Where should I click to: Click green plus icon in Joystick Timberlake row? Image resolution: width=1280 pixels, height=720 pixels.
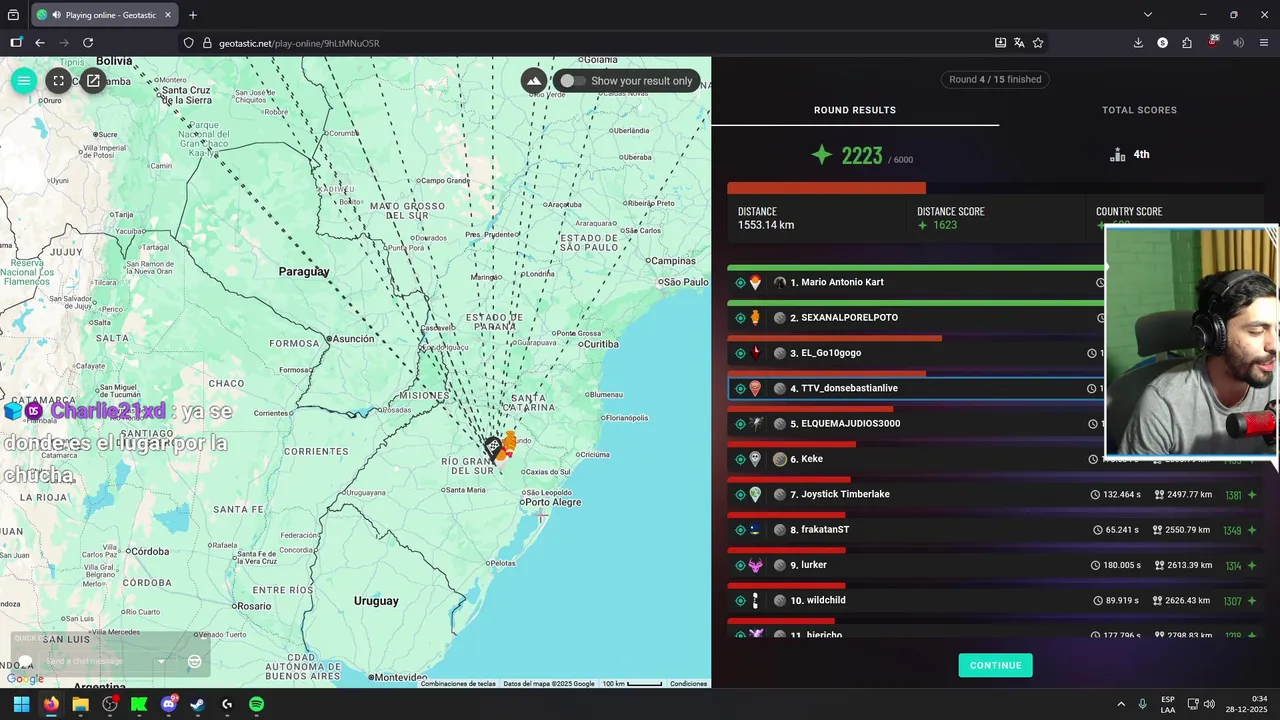[1252, 495]
